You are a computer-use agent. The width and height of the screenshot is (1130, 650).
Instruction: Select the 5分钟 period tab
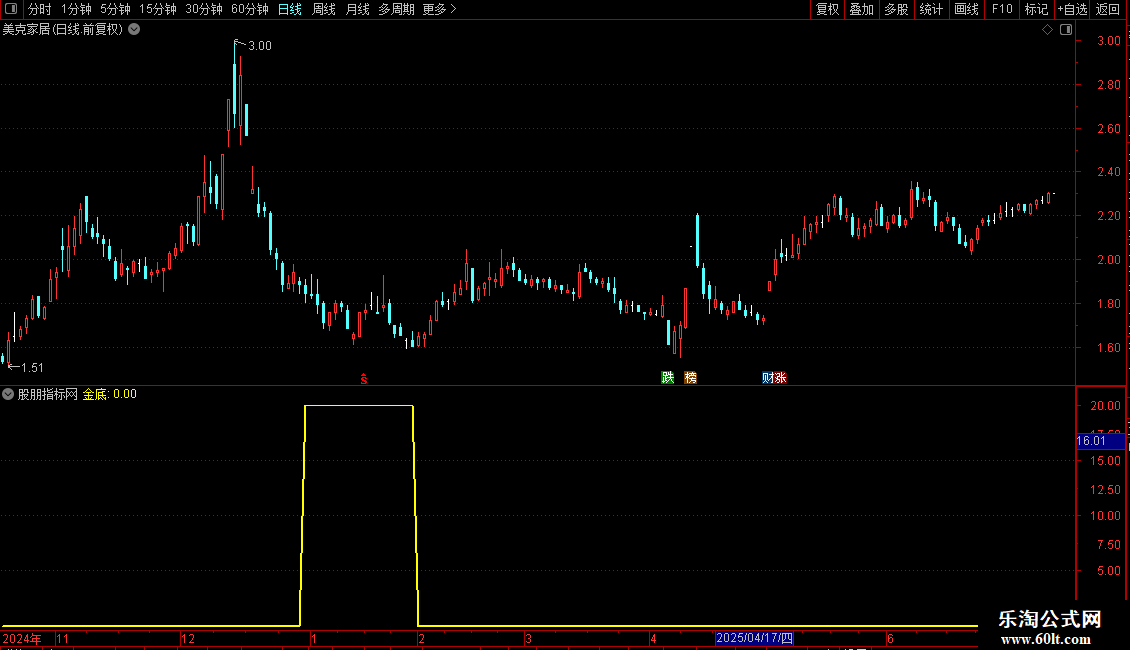(x=115, y=9)
